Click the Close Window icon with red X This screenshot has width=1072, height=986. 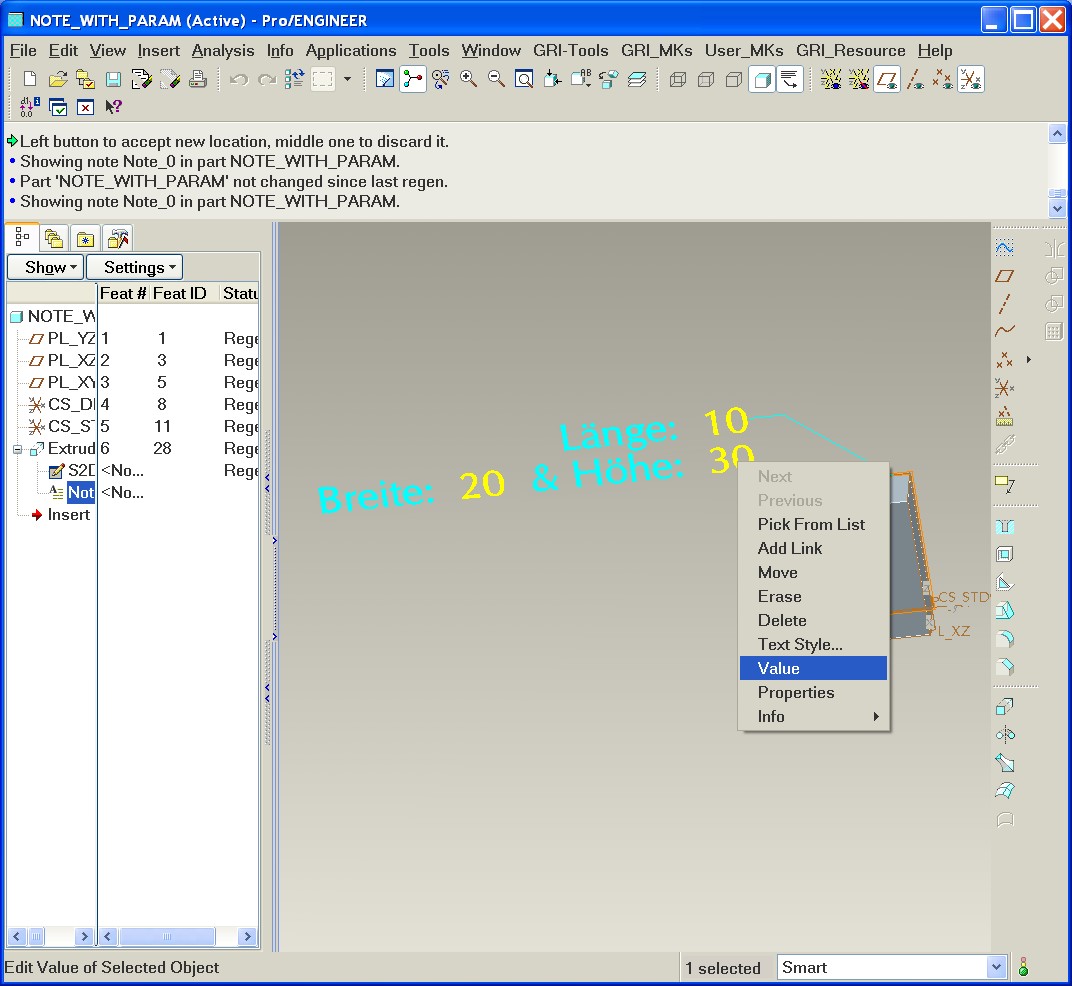[x=85, y=107]
